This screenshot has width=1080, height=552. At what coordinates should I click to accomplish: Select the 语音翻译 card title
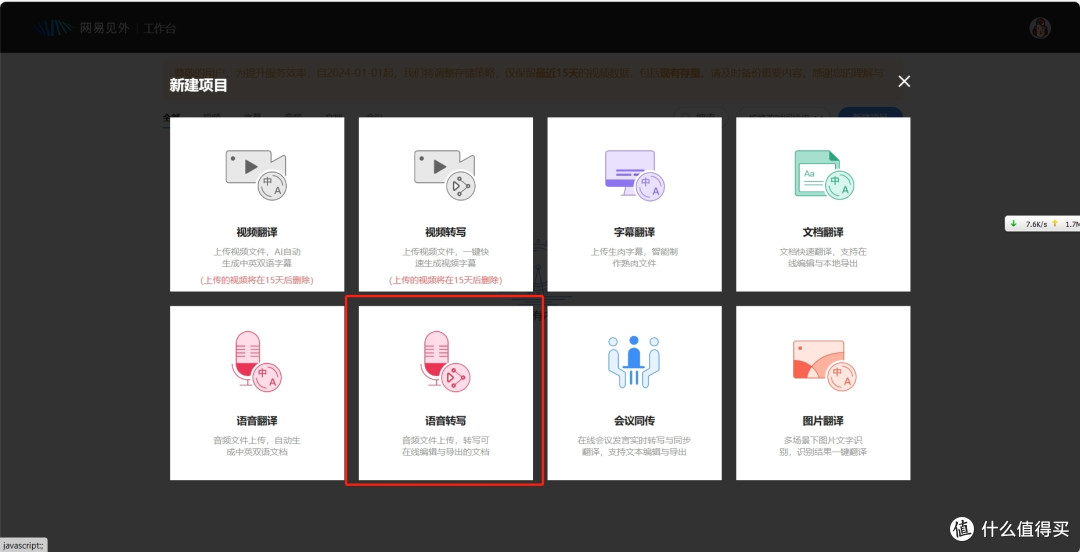257,421
